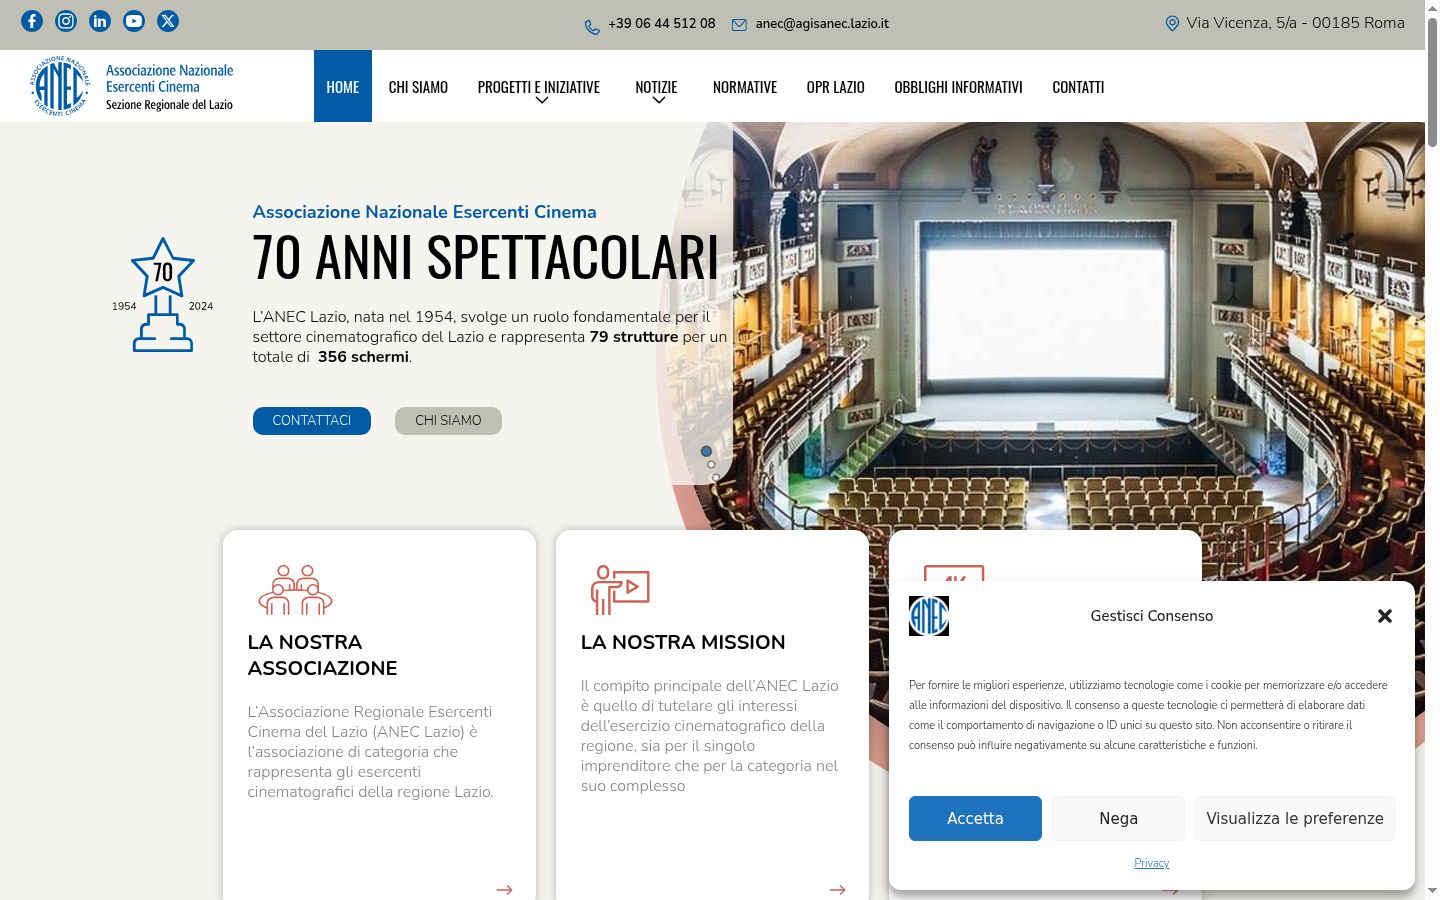The image size is (1440, 900).
Task: Click the 70 ANNI SPETTACOLARI headline
Action: tap(485, 257)
